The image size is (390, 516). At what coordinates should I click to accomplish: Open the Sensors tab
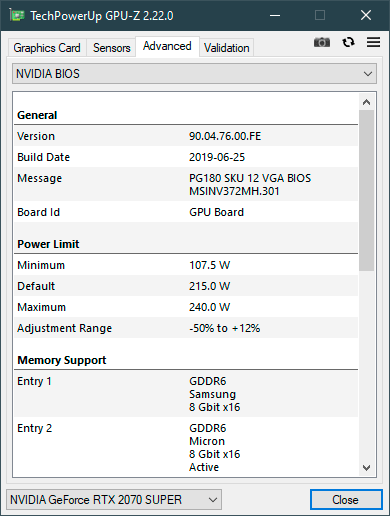[111, 48]
